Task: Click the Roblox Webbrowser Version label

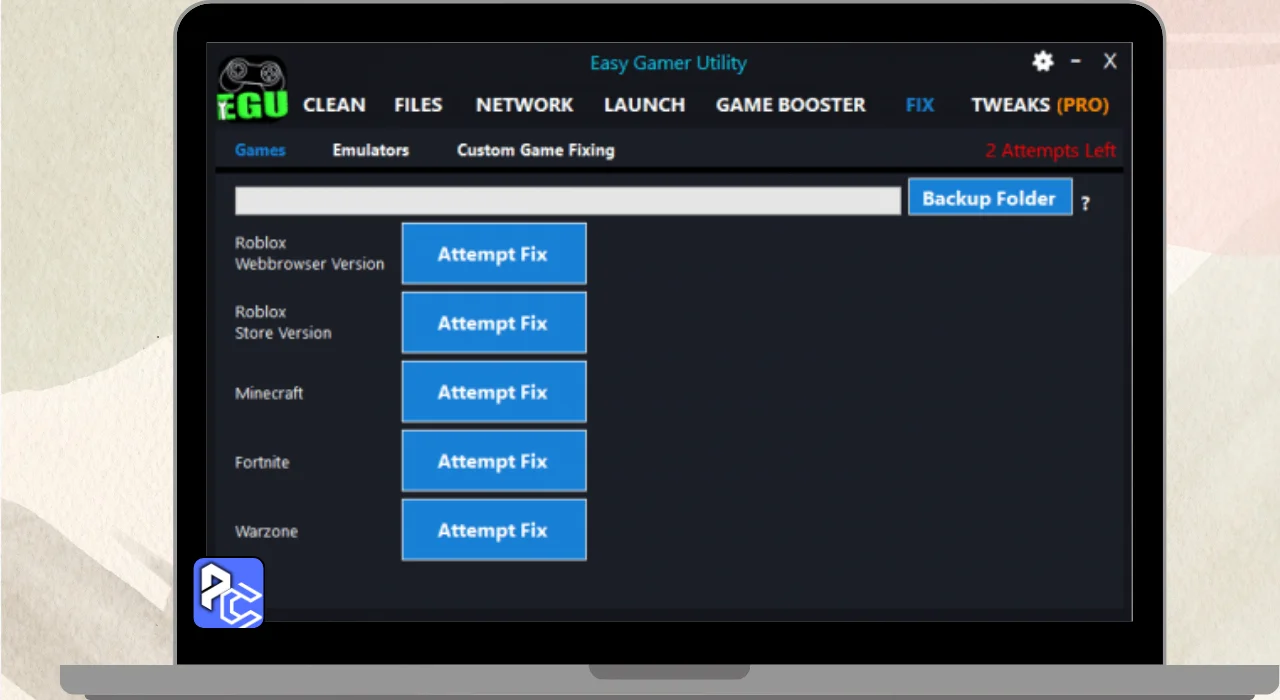Action: (x=310, y=253)
